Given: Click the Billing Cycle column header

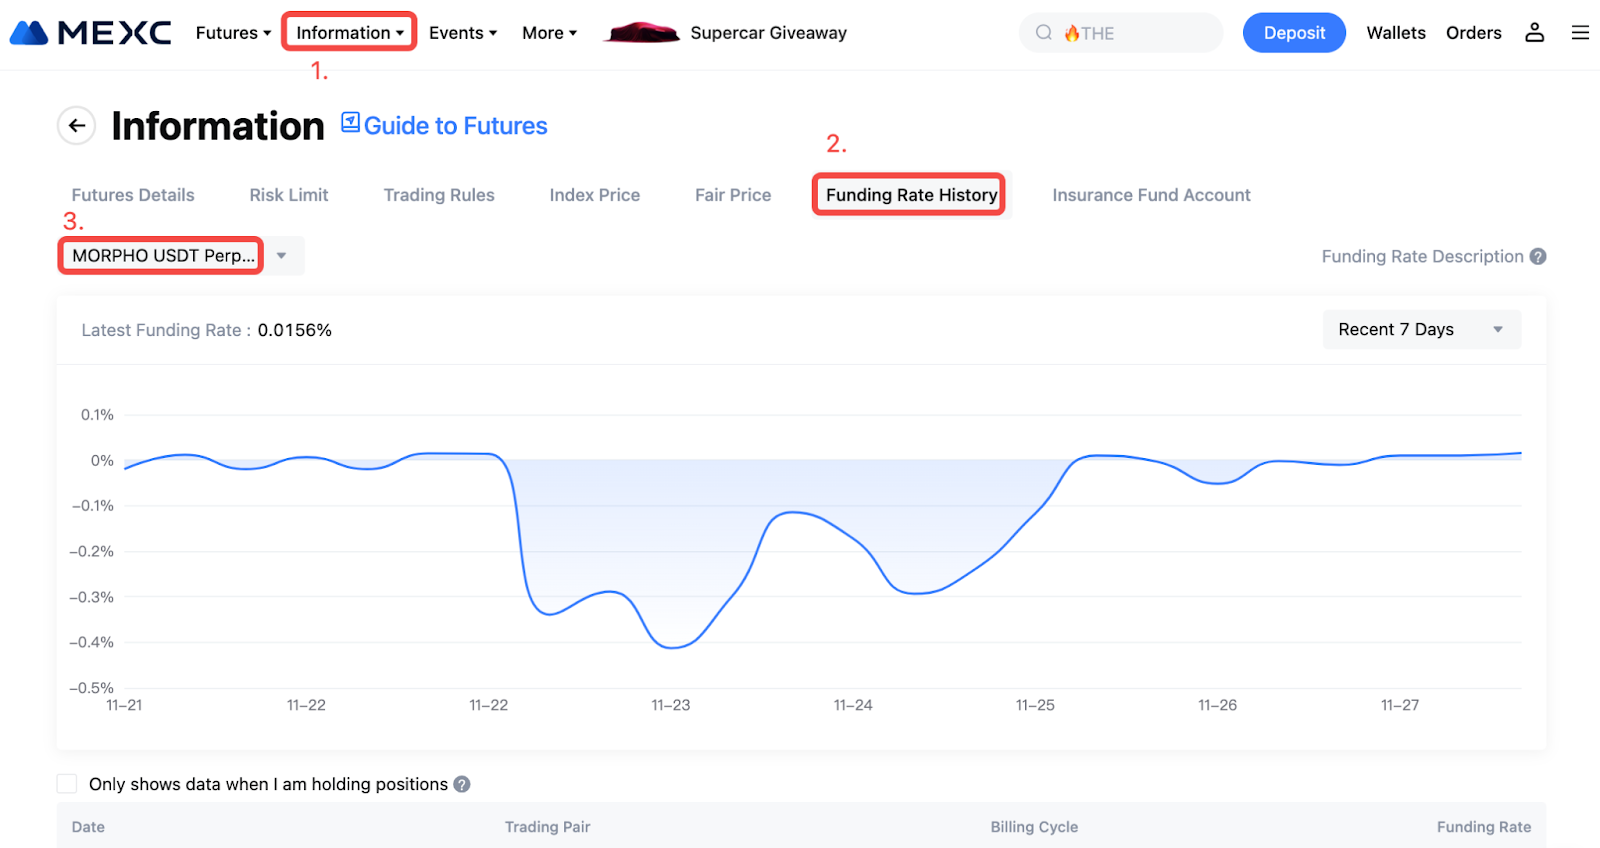Looking at the screenshot, I should click(x=1034, y=827).
